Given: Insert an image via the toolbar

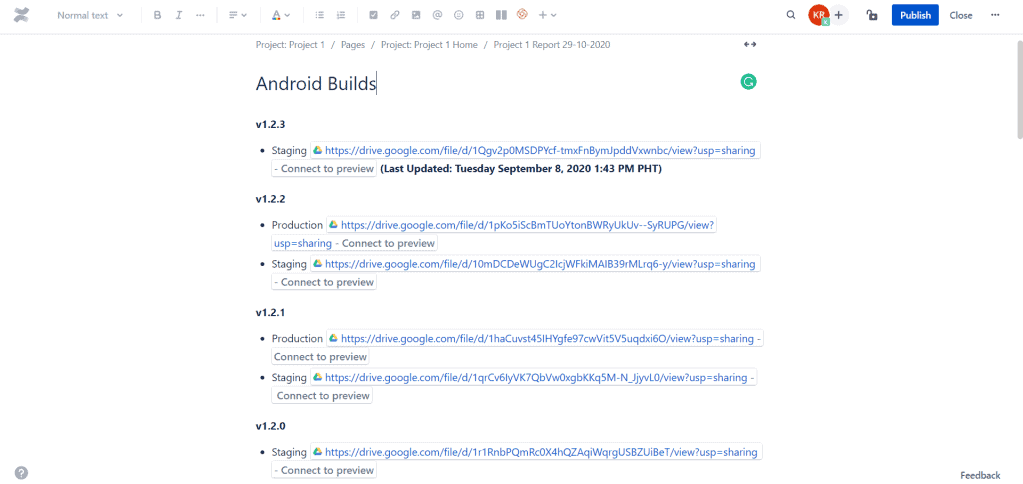Looking at the screenshot, I should coord(415,15).
